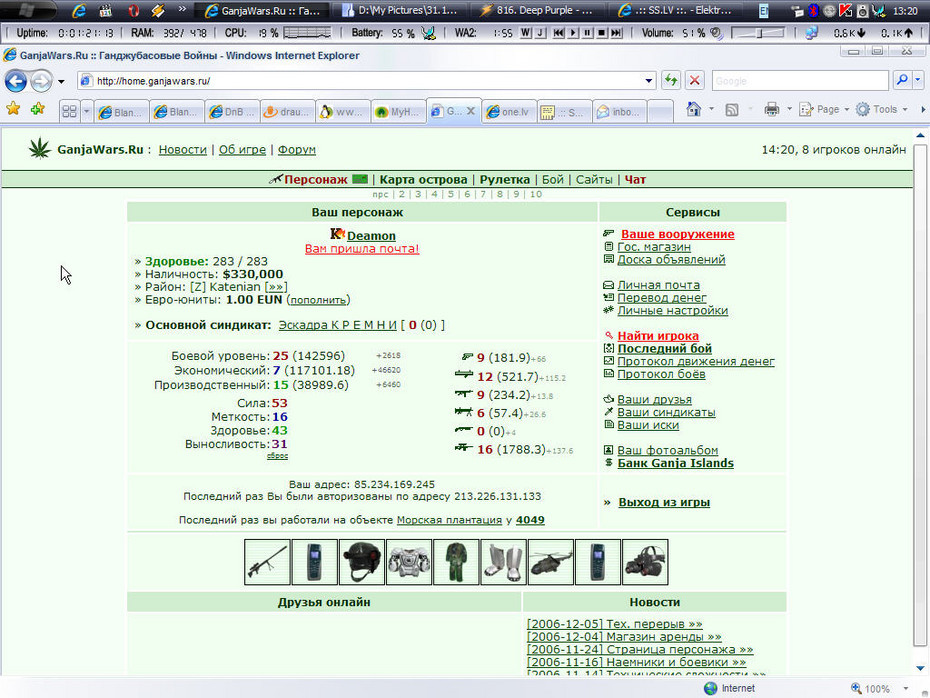
Task: Refresh the page with the refresh button
Action: coord(671,81)
